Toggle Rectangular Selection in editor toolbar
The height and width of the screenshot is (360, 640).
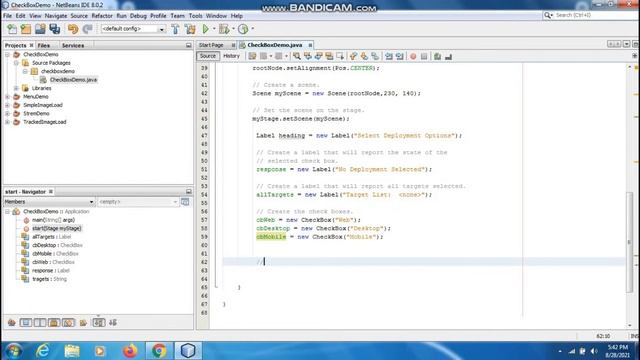(340, 56)
